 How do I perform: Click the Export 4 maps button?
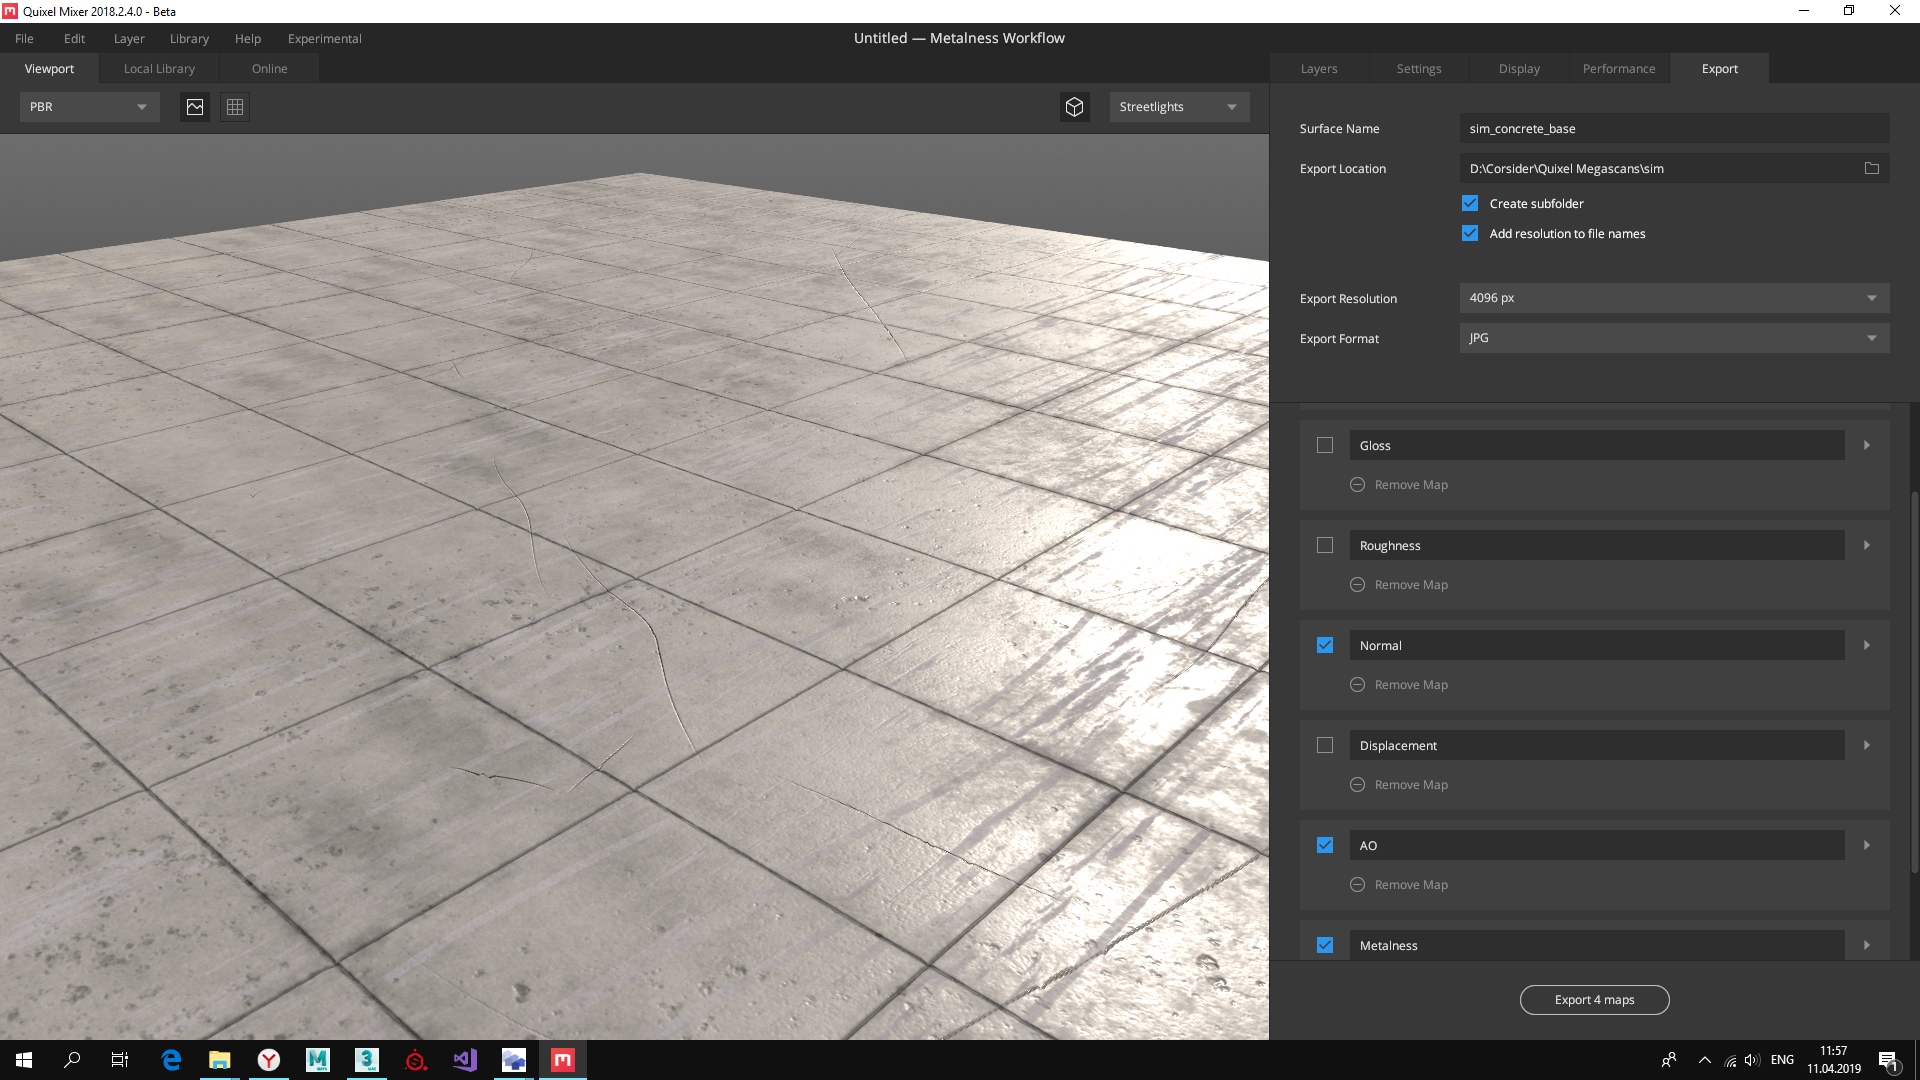pos(1594,999)
